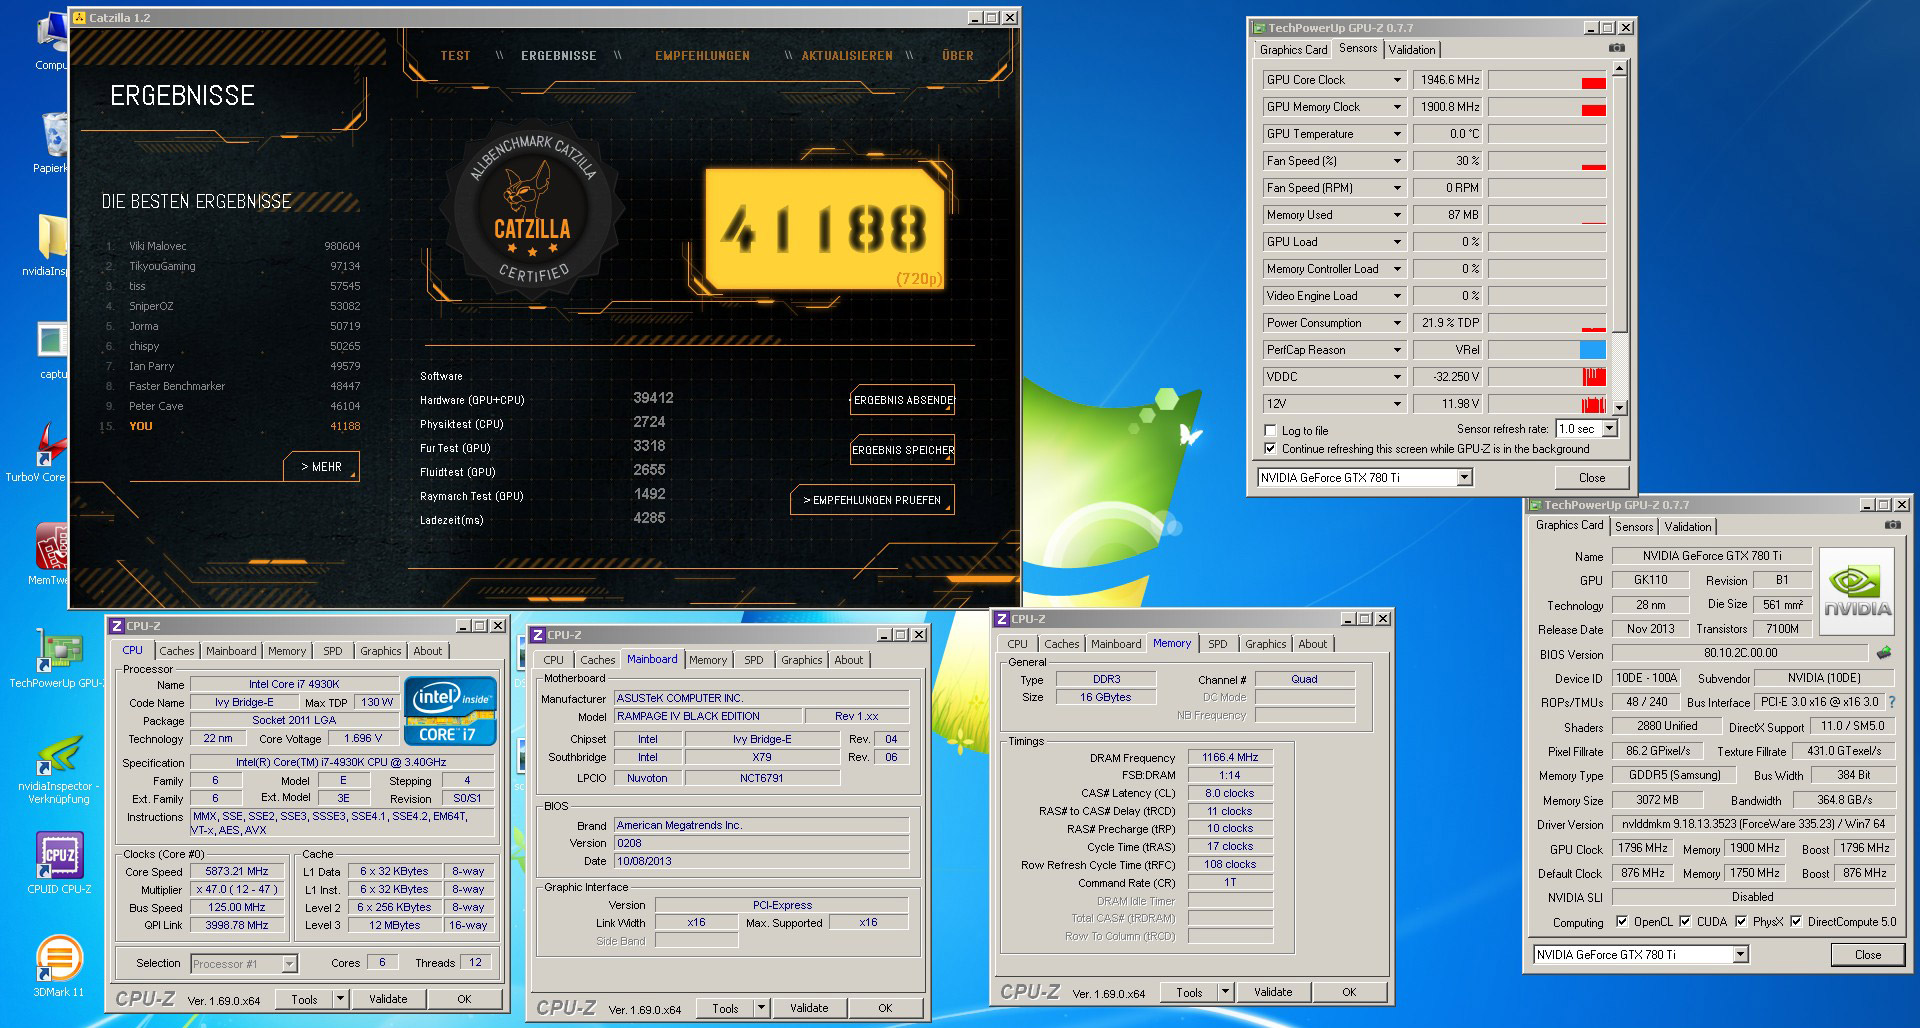Click the screenshot camera icon in GPU-Z Sensors

[1616, 48]
